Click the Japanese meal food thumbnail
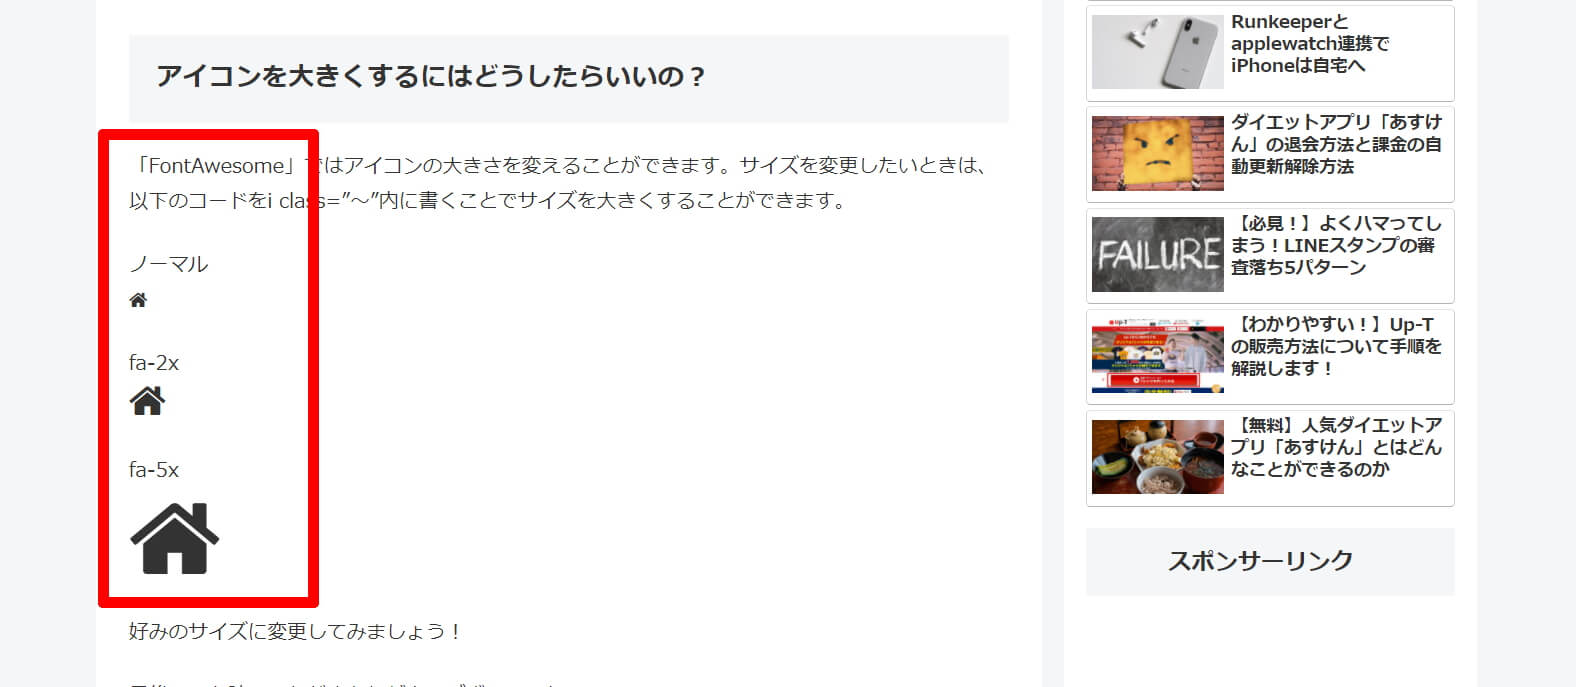This screenshot has height=687, width=1576. coord(1157,457)
